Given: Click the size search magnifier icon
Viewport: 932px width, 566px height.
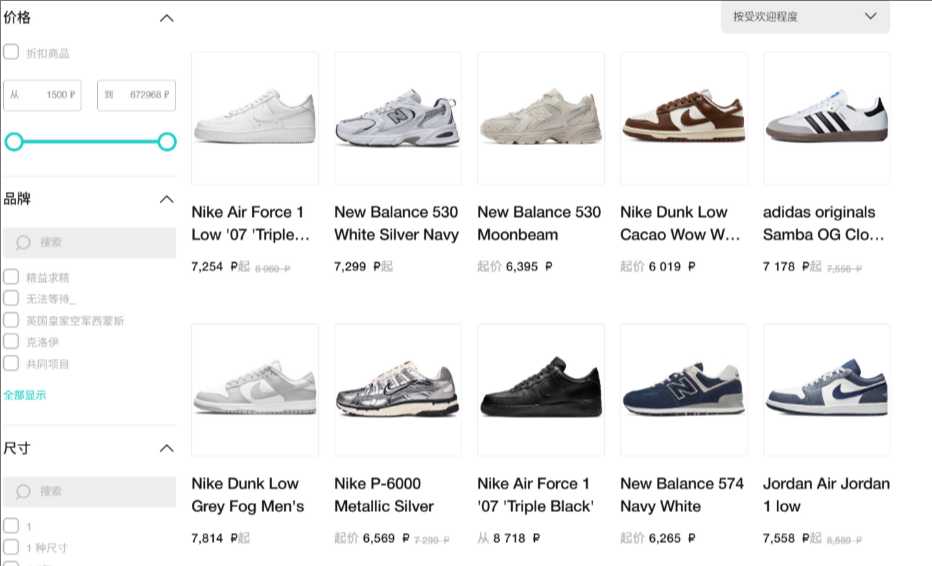Looking at the screenshot, I should 23,492.
